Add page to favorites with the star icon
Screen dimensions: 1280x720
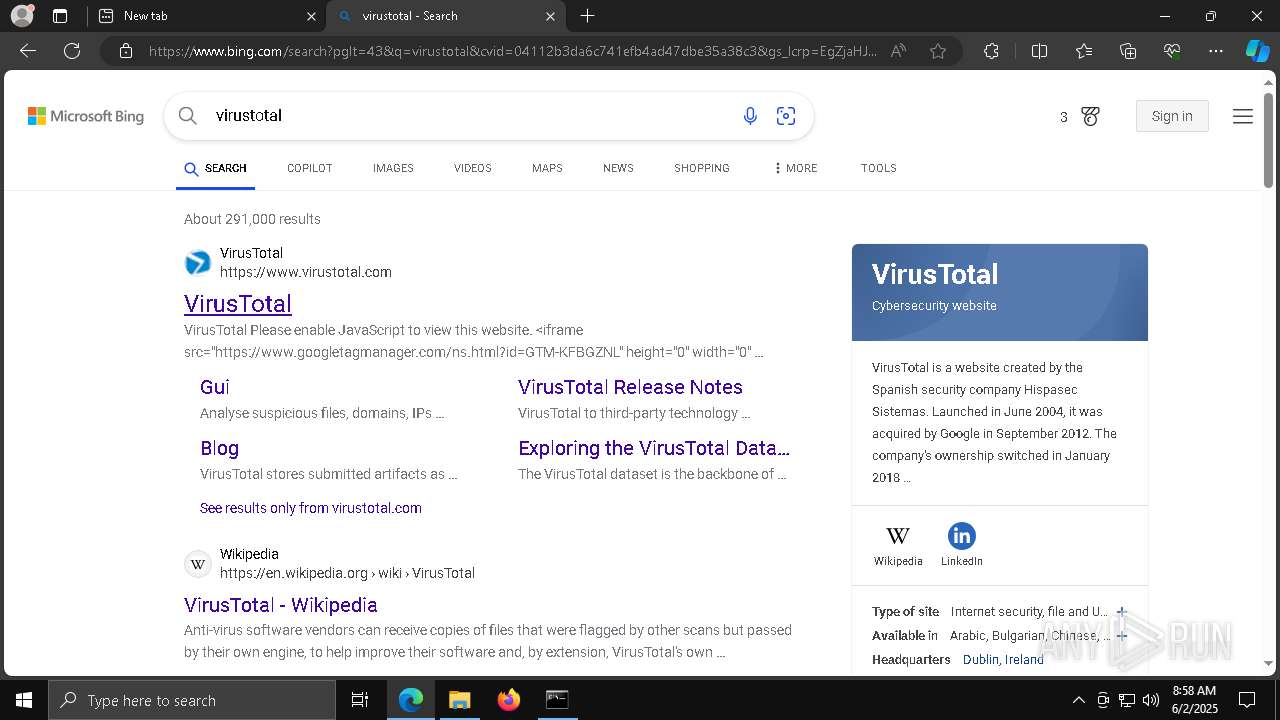[938, 51]
